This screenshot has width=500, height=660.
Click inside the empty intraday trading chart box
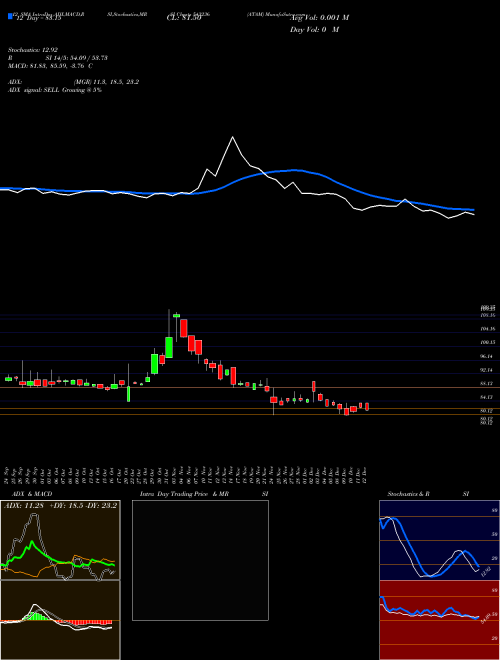[200, 560]
